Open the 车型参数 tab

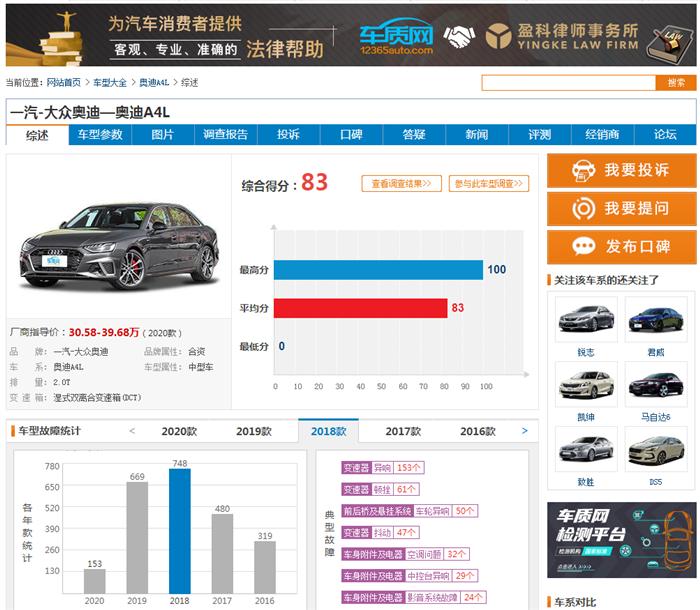tap(100, 135)
